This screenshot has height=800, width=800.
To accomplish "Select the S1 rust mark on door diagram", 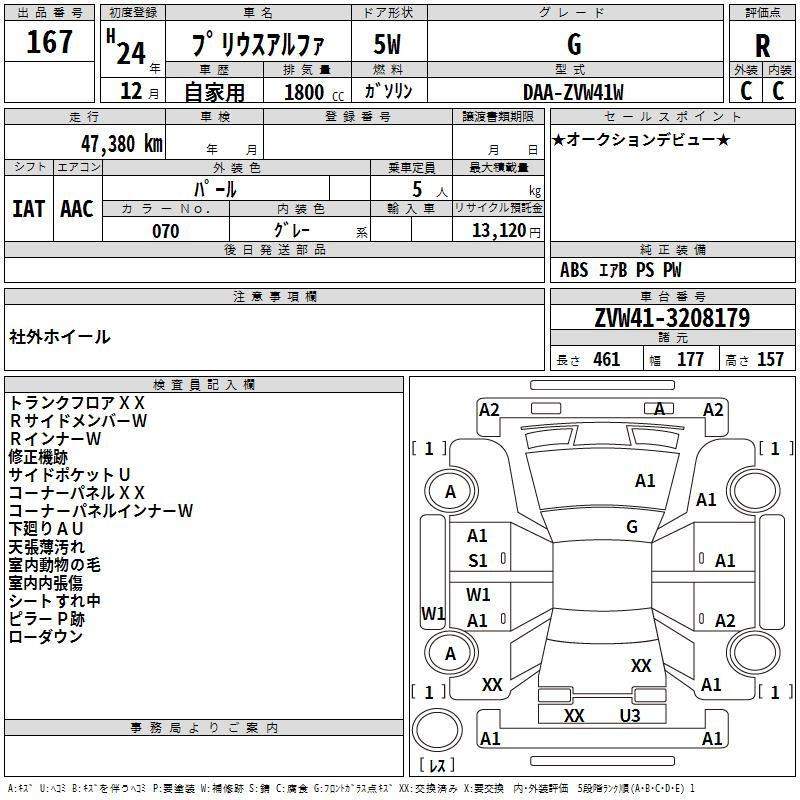I will click(x=478, y=561).
